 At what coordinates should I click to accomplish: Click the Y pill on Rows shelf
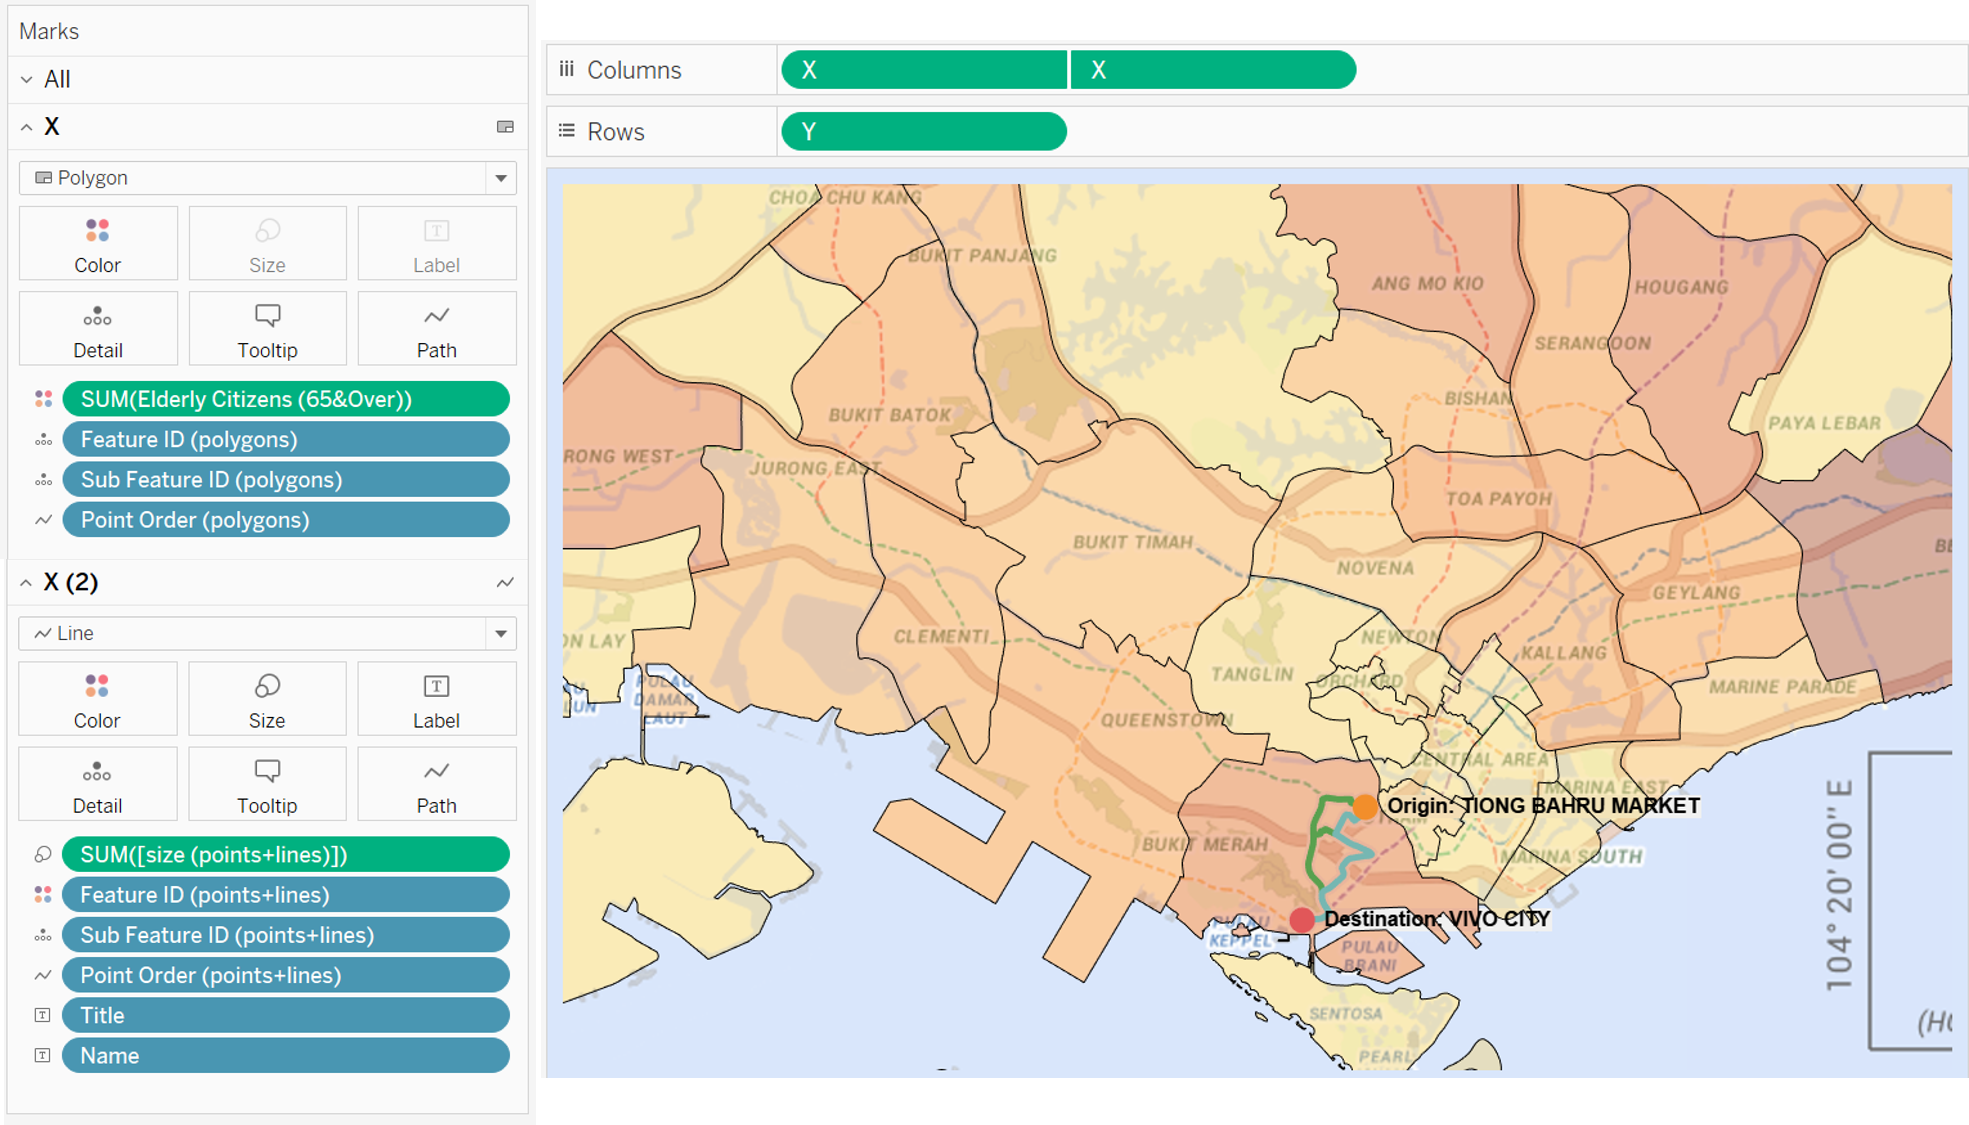(923, 132)
